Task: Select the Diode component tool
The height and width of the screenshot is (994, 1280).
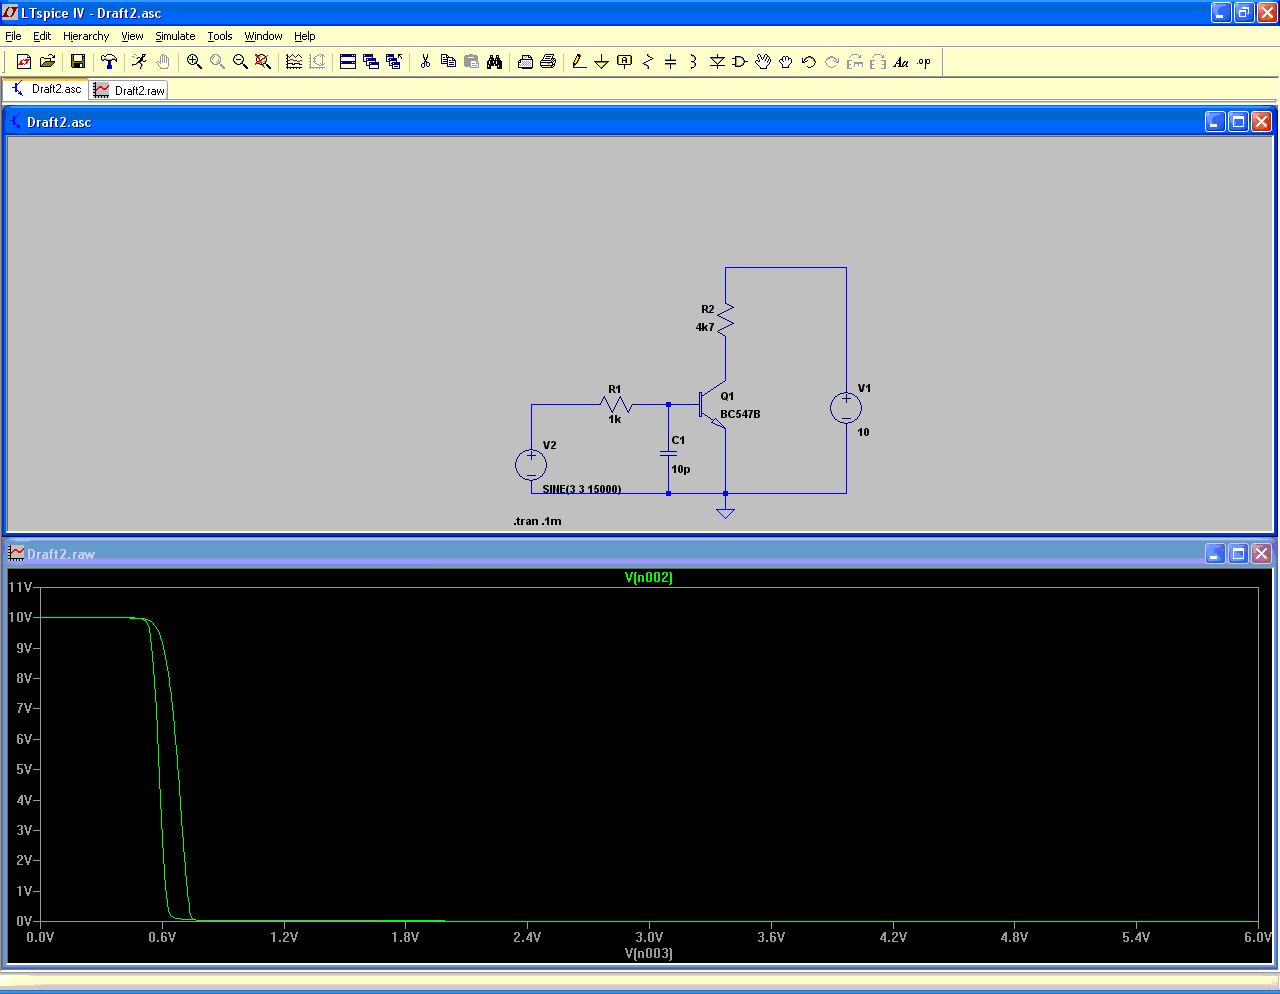Action: click(717, 62)
